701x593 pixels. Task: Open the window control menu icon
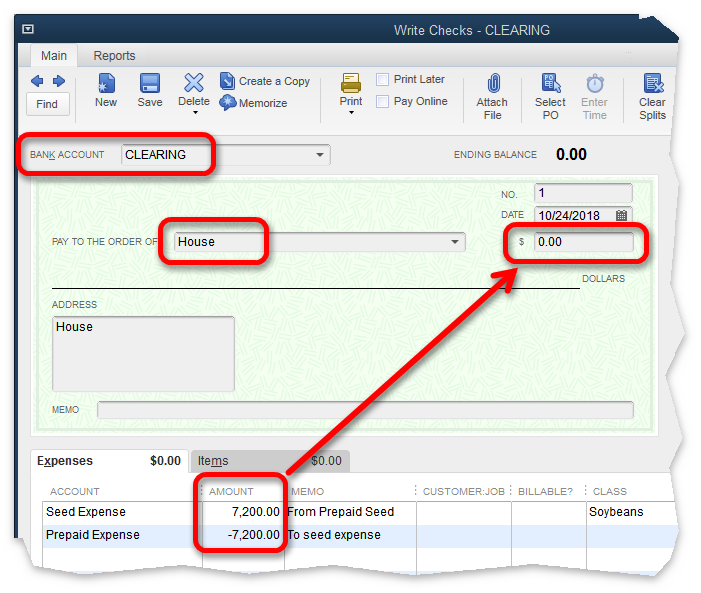coord(28,29)
